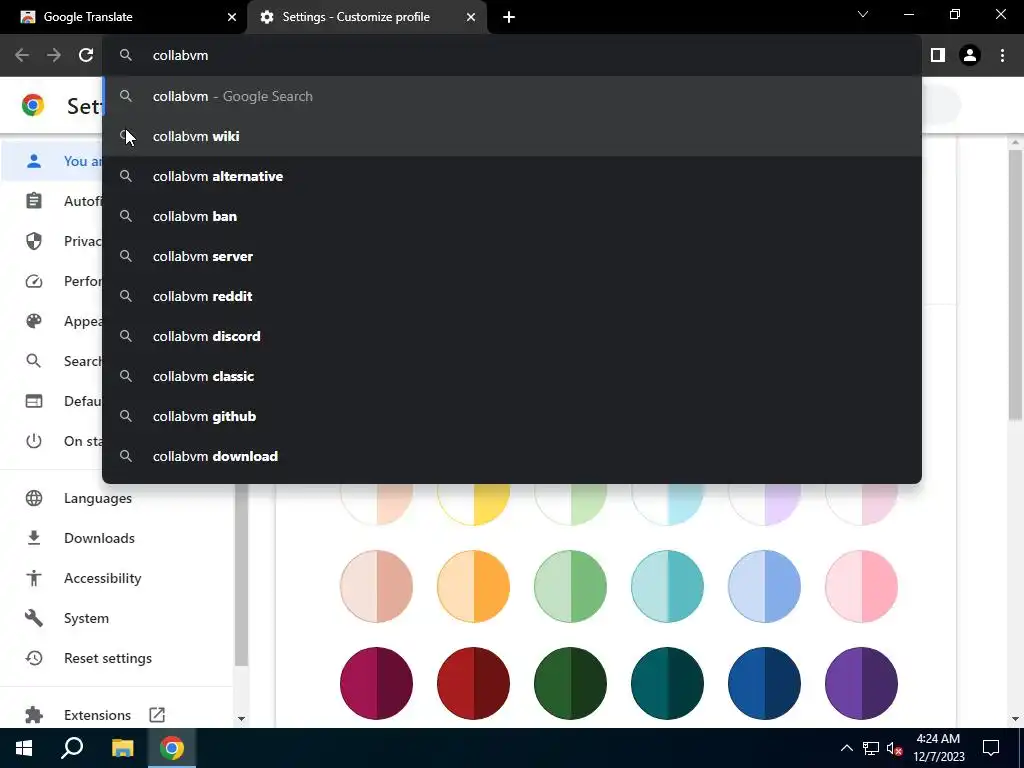
Task: Close the Google Translate tab
Action: [232, 17]
